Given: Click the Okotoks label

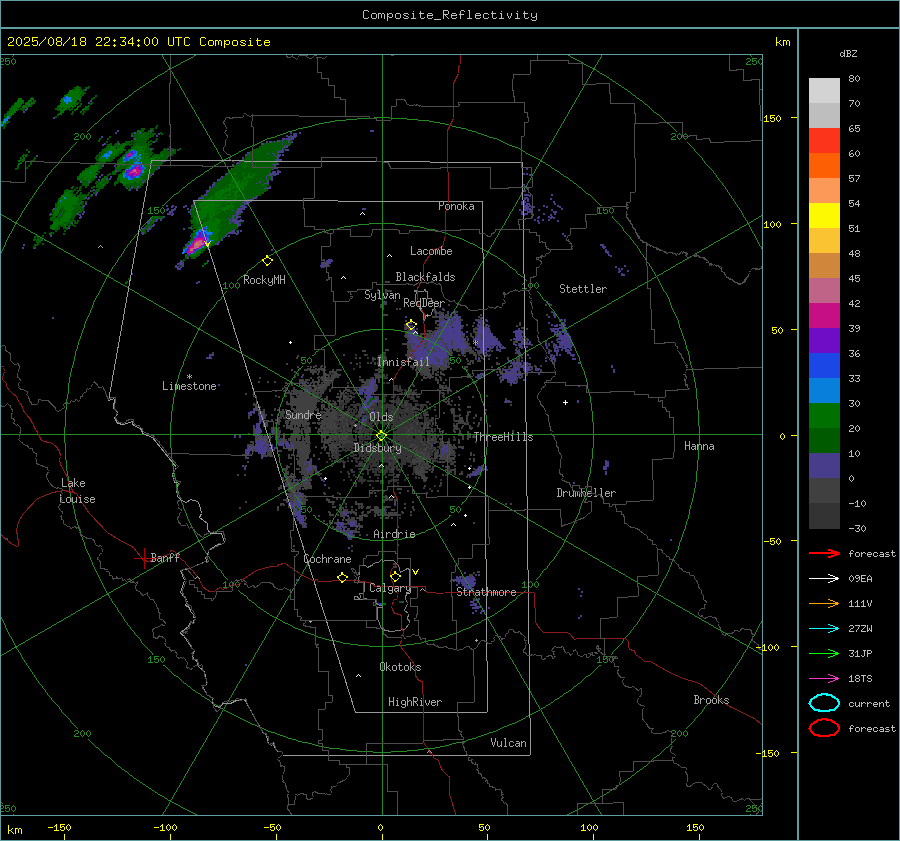Looking at the screenshot, I should [400, 667].
